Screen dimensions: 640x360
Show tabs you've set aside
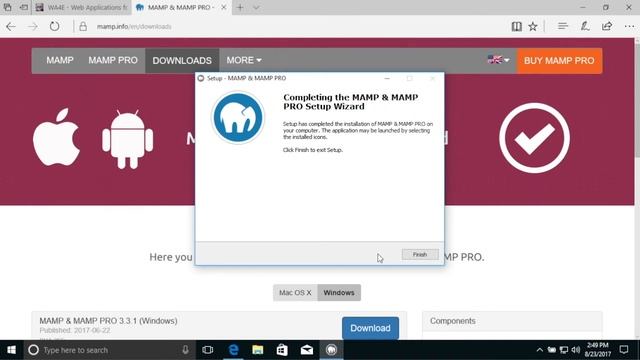8,7
